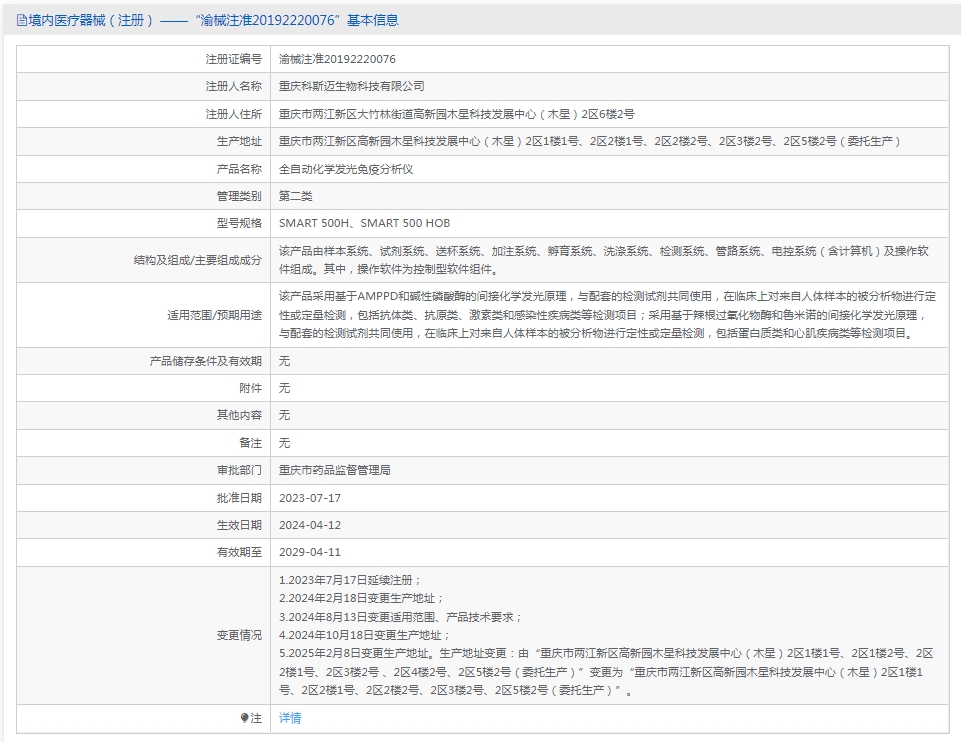This screenshot has width=961, height=742.
Task: Click the registration number 渝械注准20192220076 value
Action: coord(337,60)
